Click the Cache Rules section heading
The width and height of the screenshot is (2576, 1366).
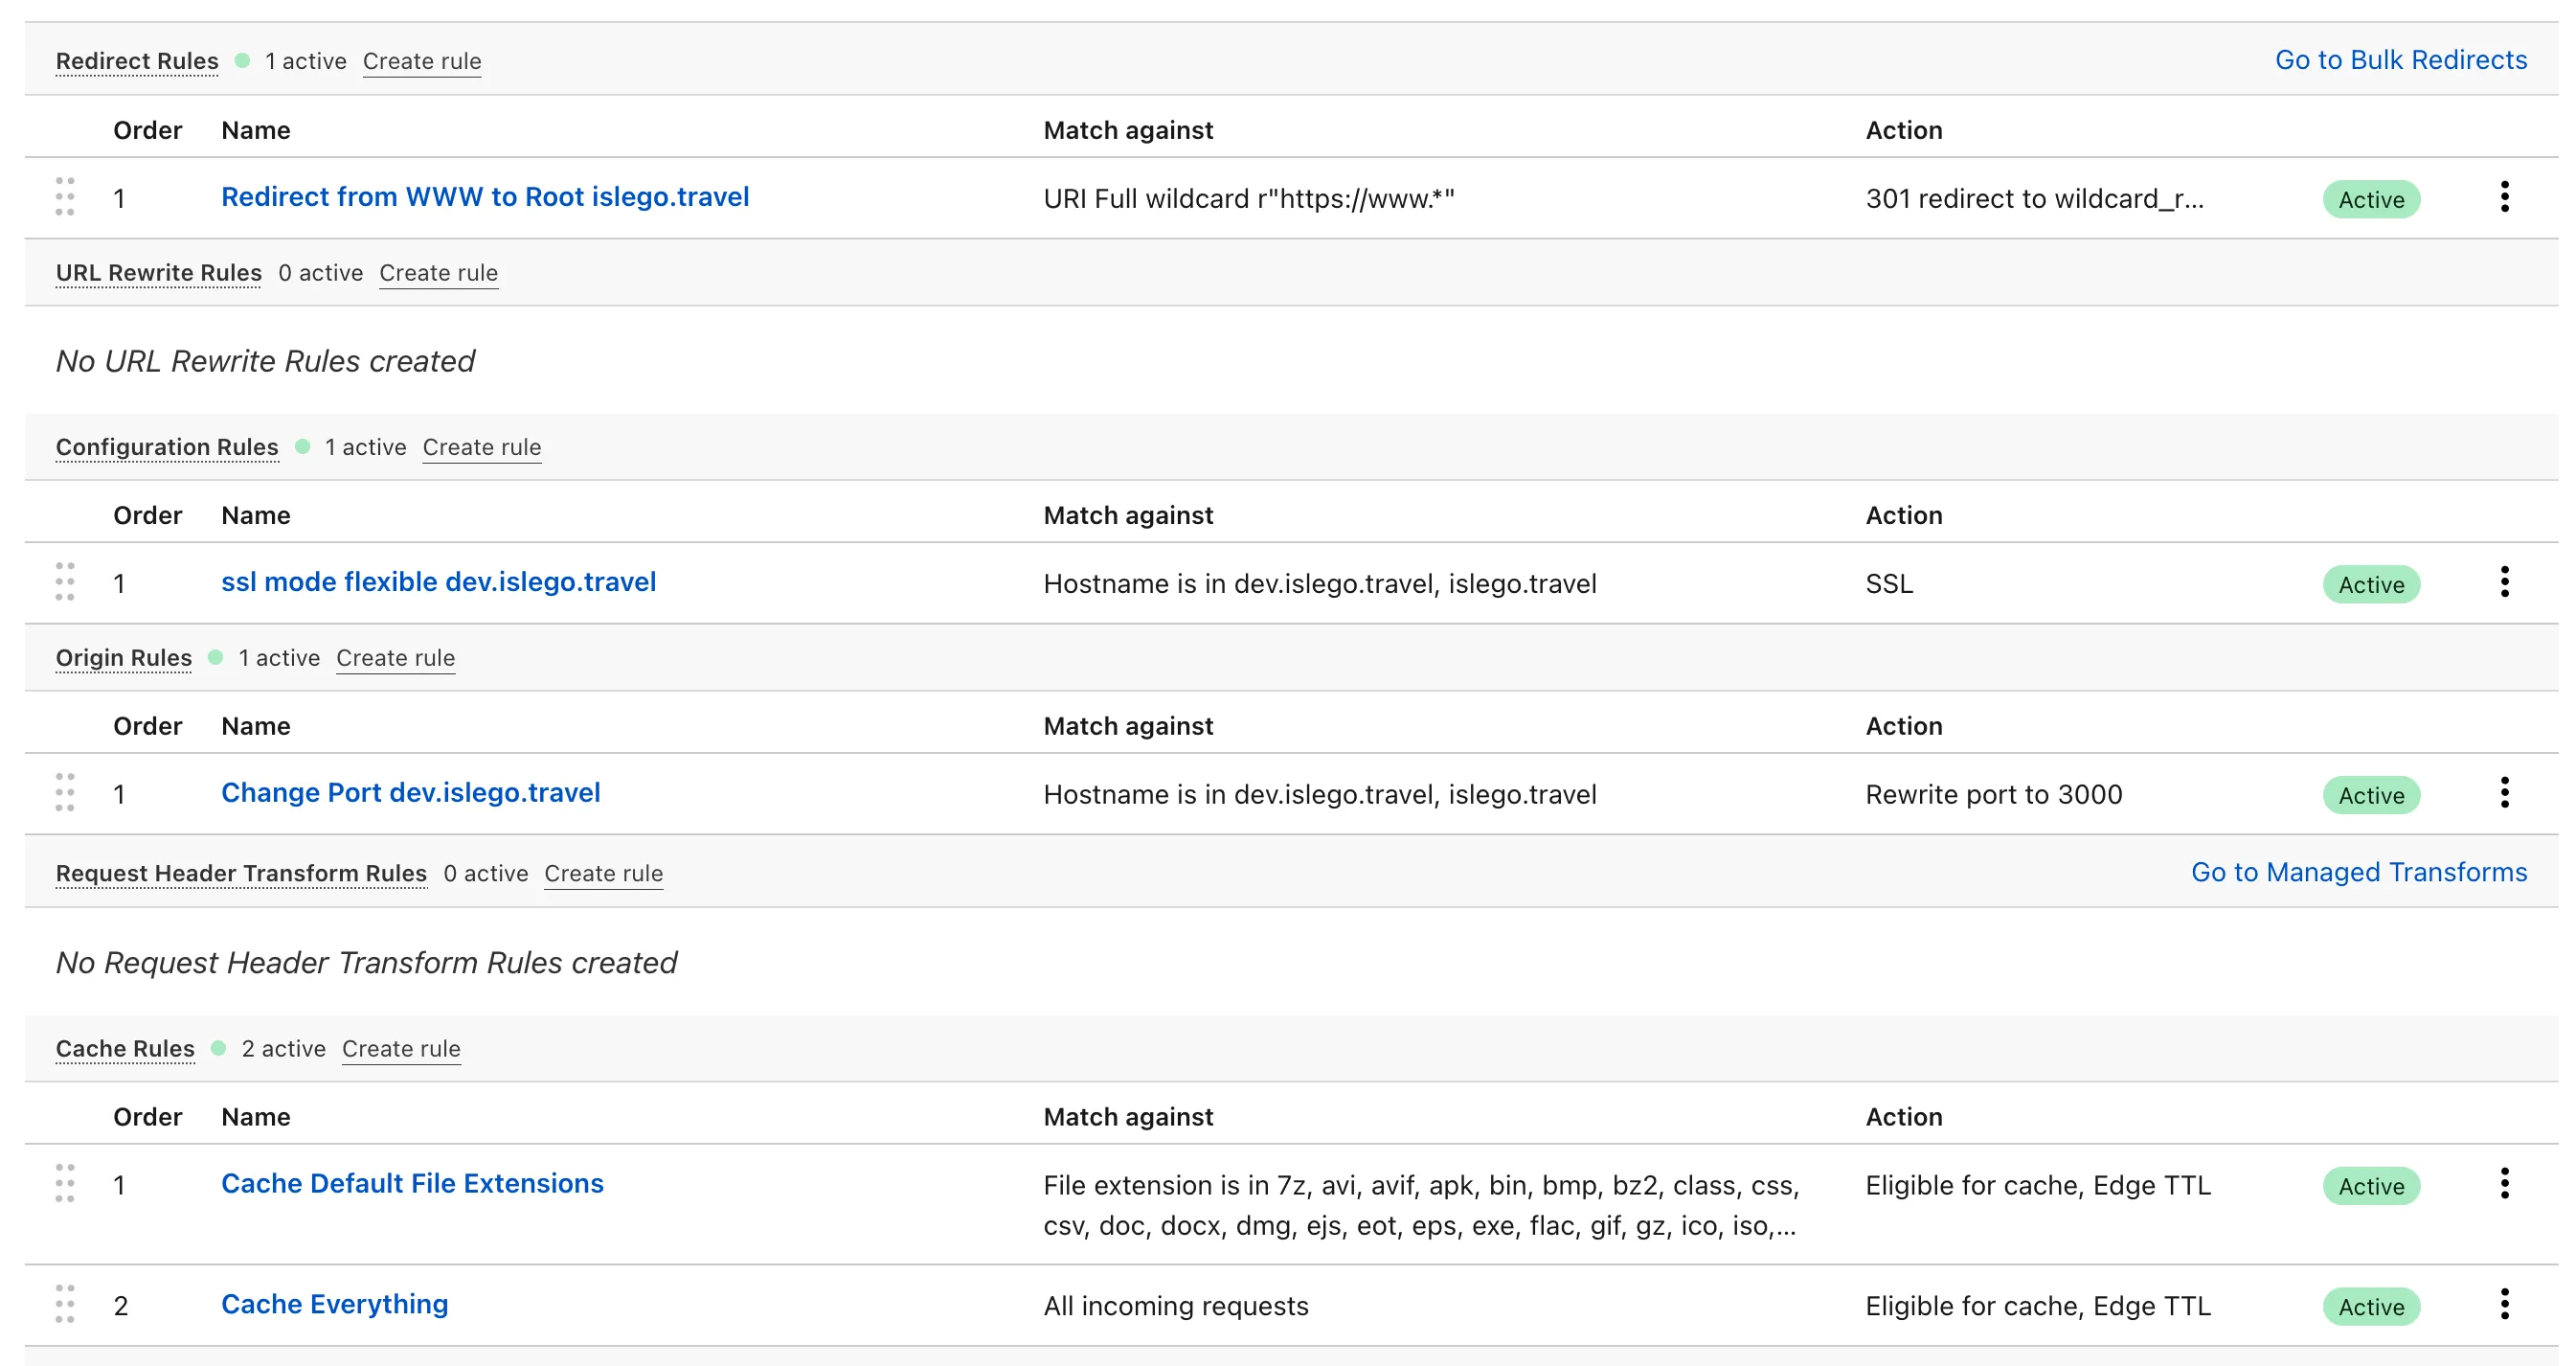tap(125, 1049)
